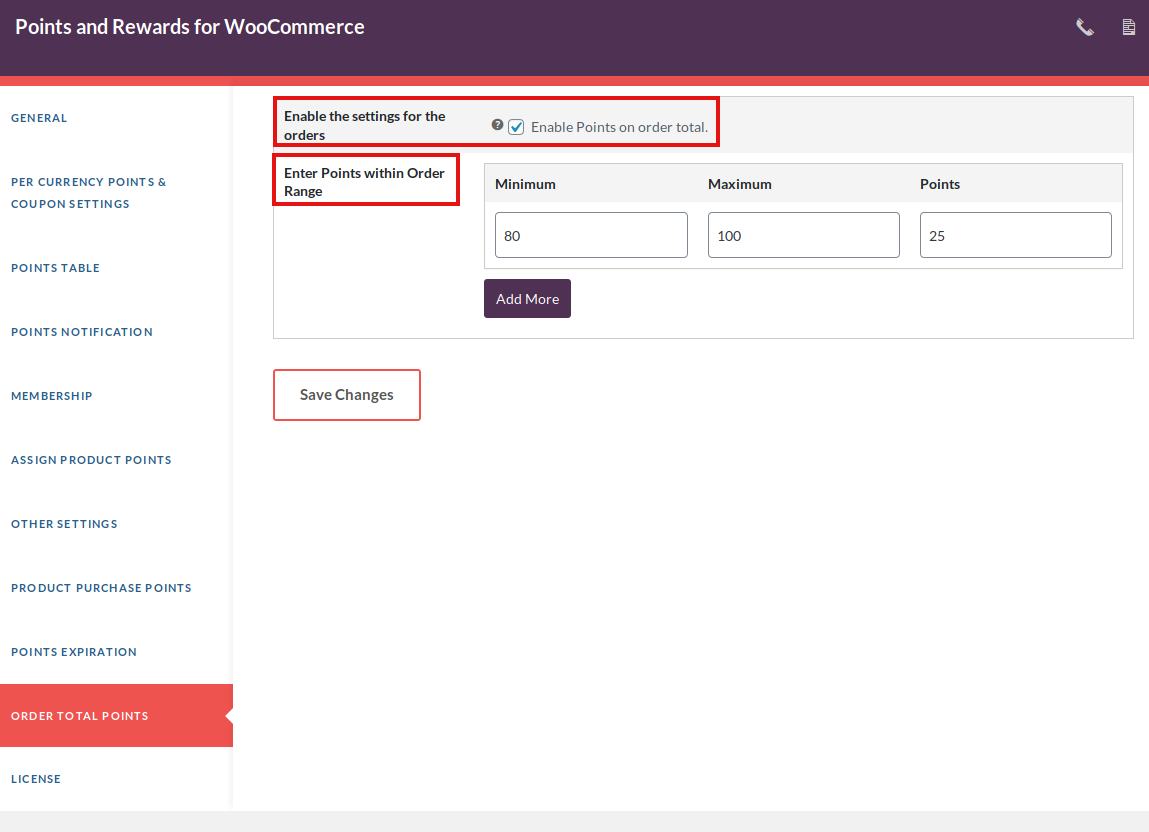The height and width of the screenshot is (832, 1149).
Task: Click Enable the settings for the orders label
Action: click(x=364, y=125)
